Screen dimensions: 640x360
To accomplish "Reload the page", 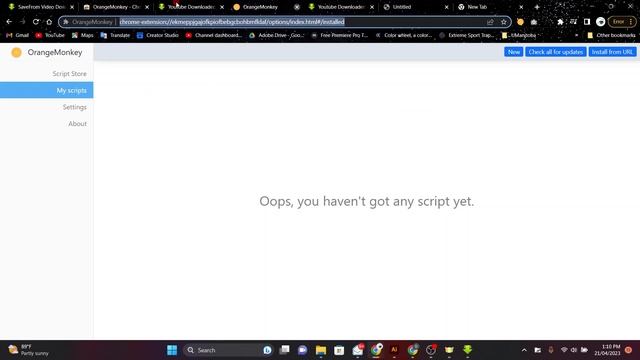I will pos(36,22).
